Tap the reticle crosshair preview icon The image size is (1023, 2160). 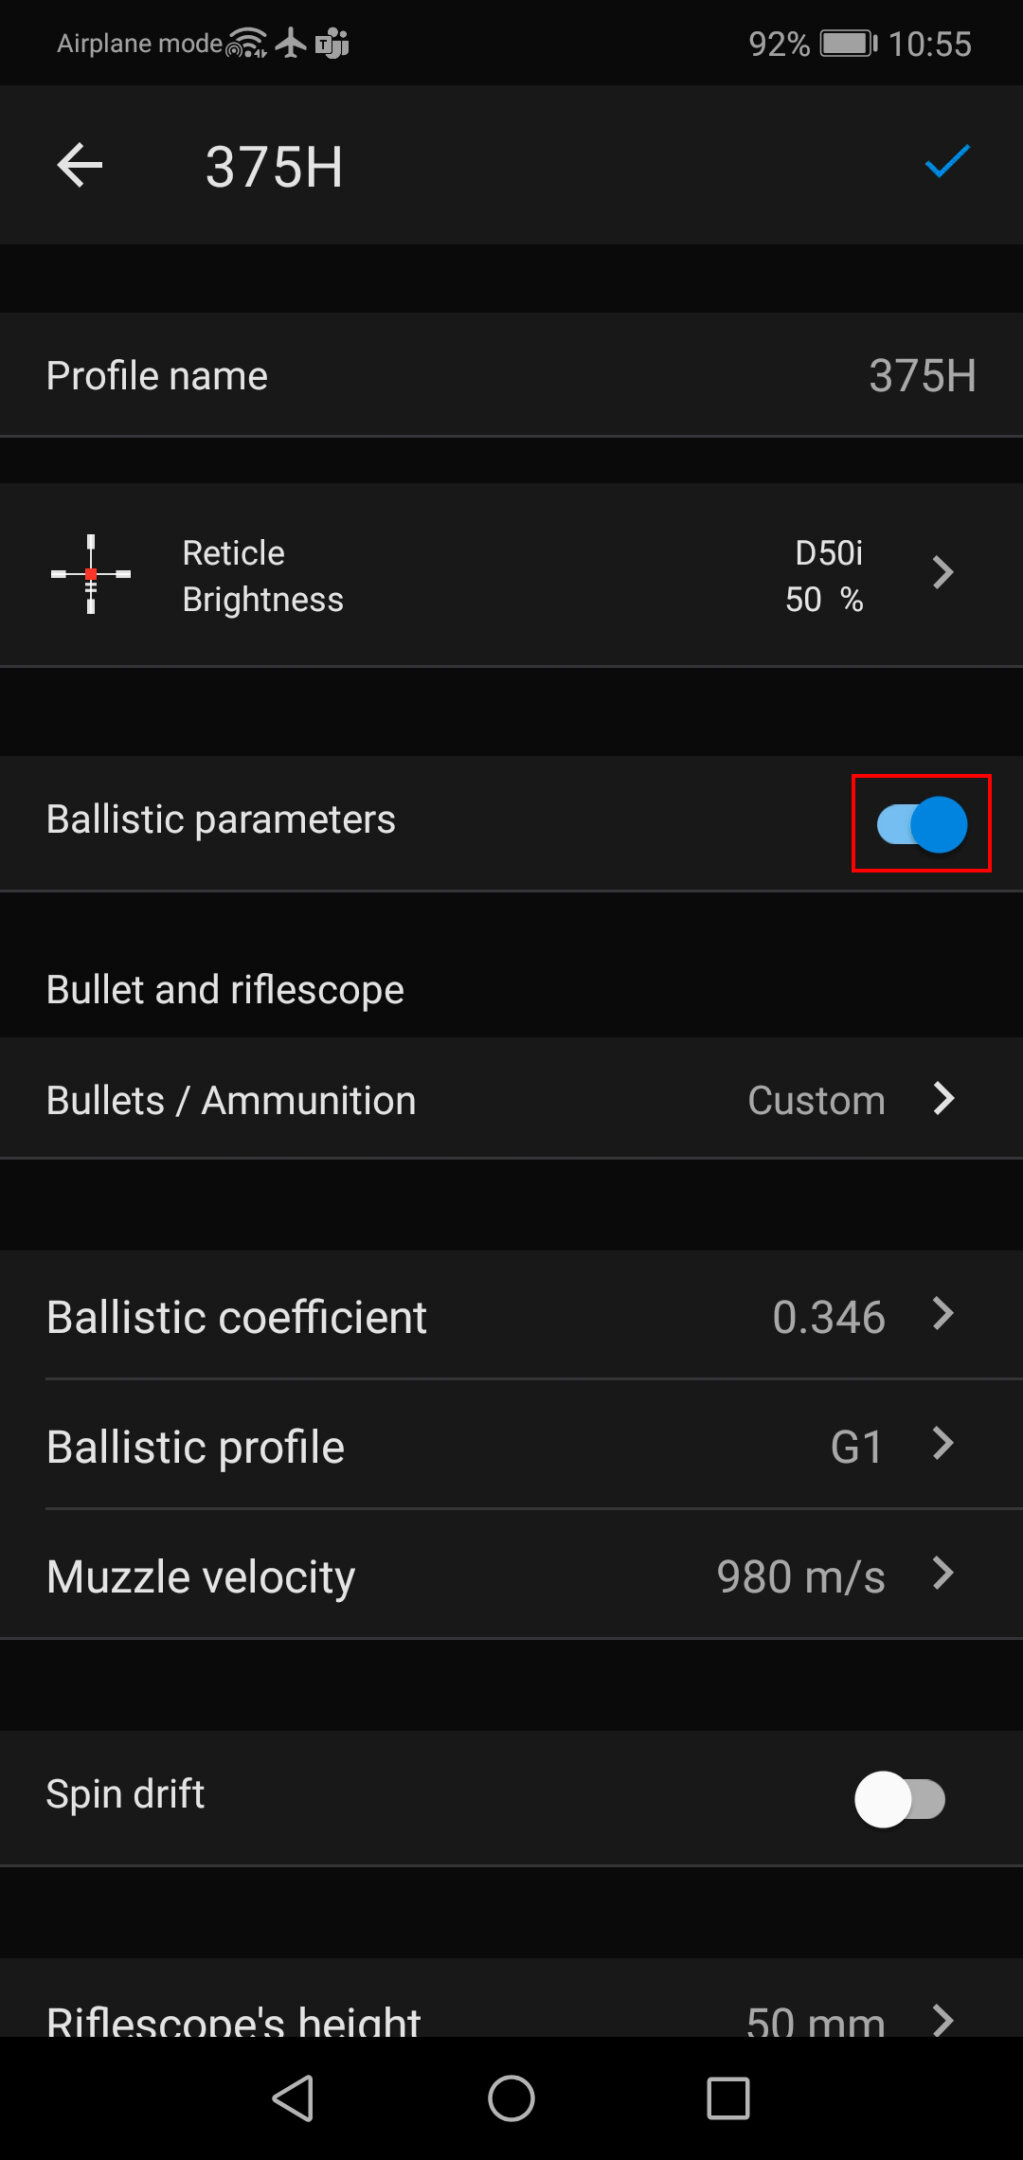(x=91, y=574)
